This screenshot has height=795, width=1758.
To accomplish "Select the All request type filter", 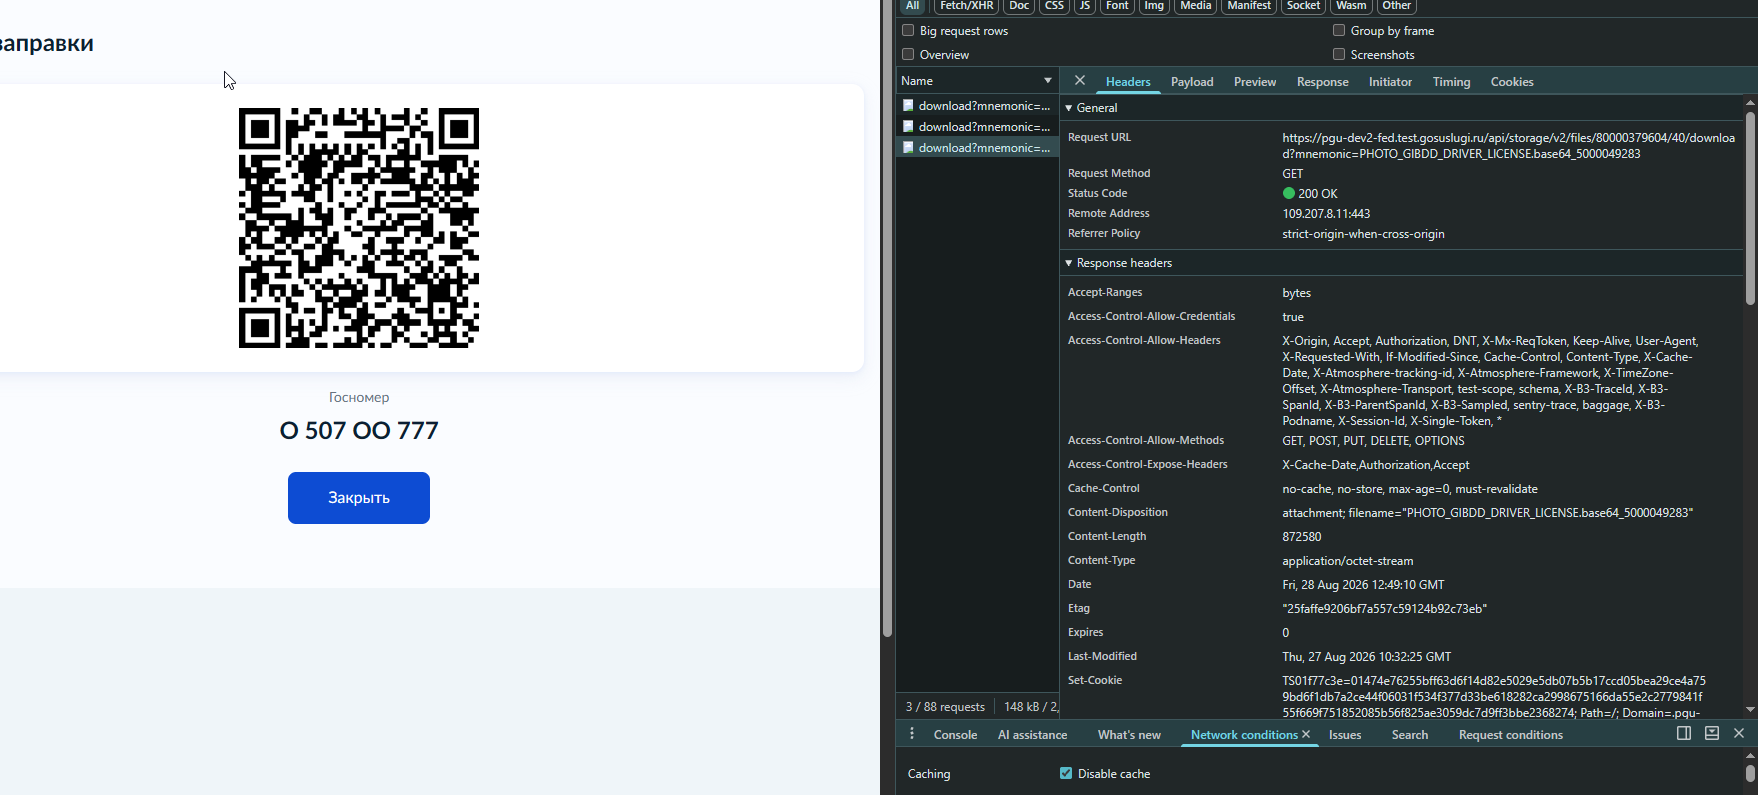I will coord(912,6).
